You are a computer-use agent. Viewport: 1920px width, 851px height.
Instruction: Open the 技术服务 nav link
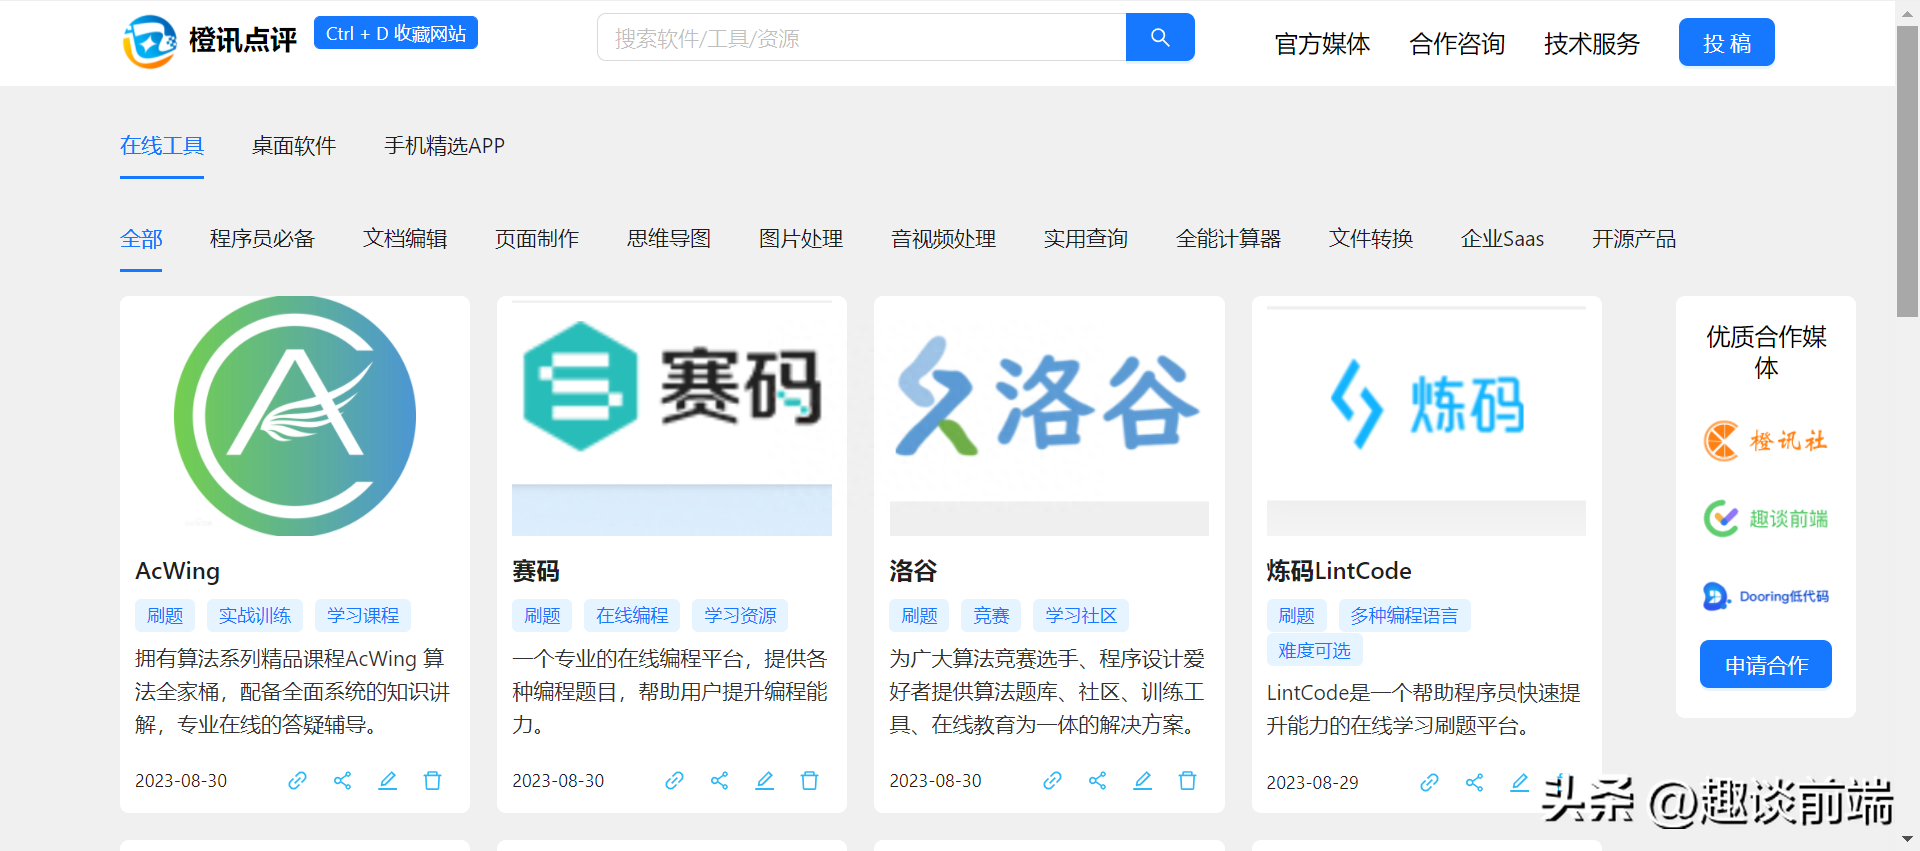click(1592, 44)
